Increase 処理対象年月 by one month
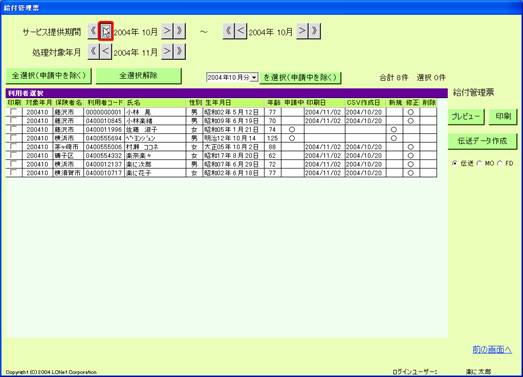The image size is (523, 377). coord(167,52)
